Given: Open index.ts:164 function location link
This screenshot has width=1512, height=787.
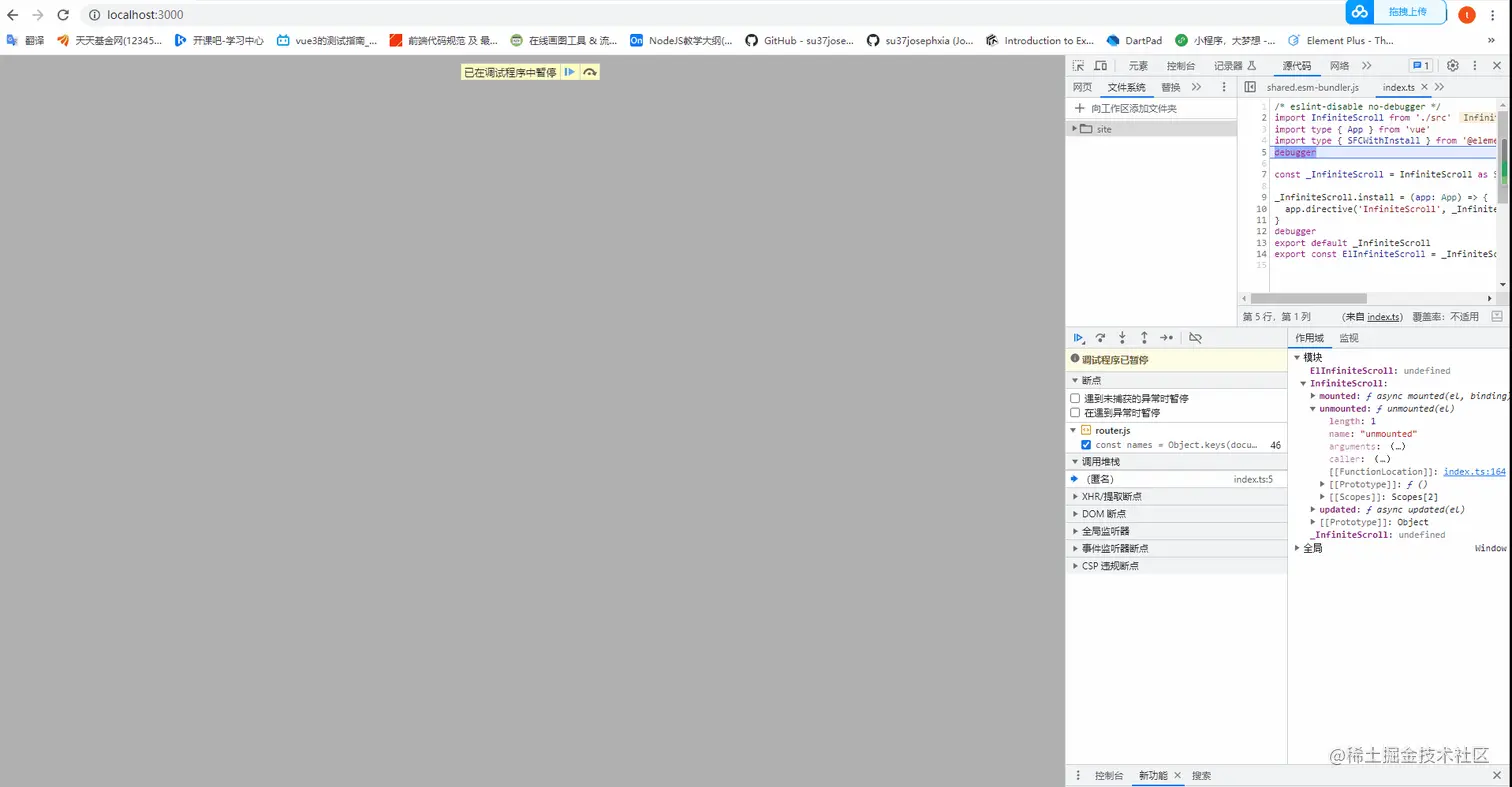Looking at the screenshot, I should tap(1474, 472).
